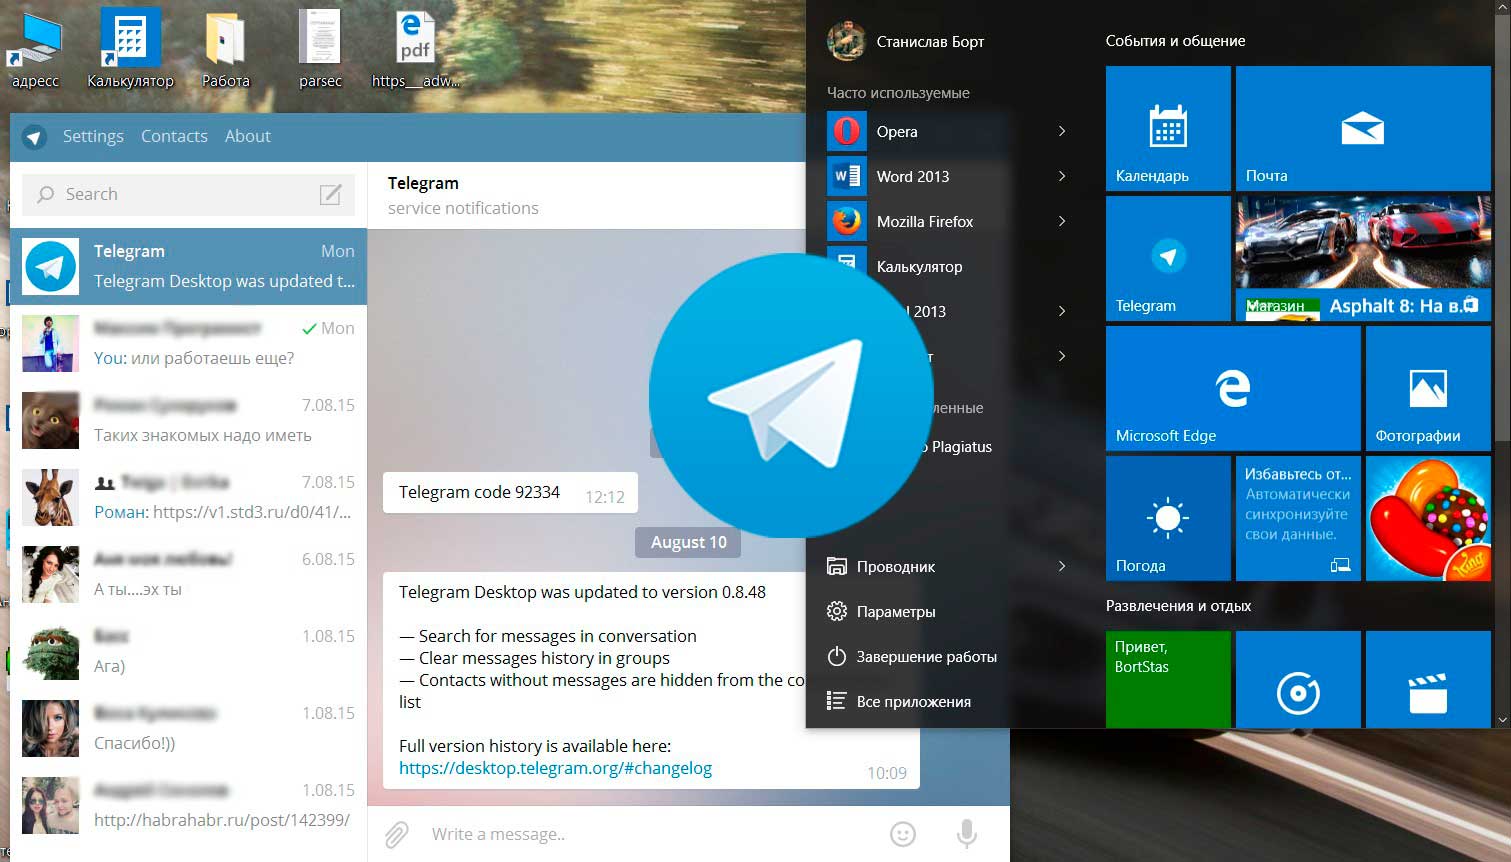1511x862 pixels.
Task: Open the desktop.telegram.org changelog link
Action: click(x=555, y=768)
